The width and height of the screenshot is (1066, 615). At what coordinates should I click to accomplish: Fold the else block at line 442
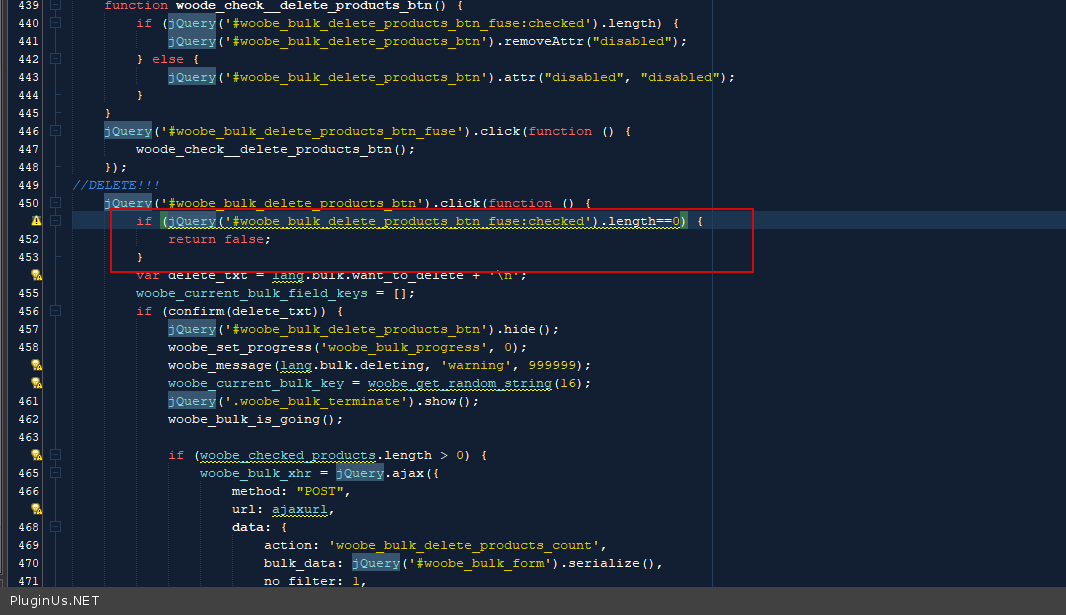click(x=56, y=59)
